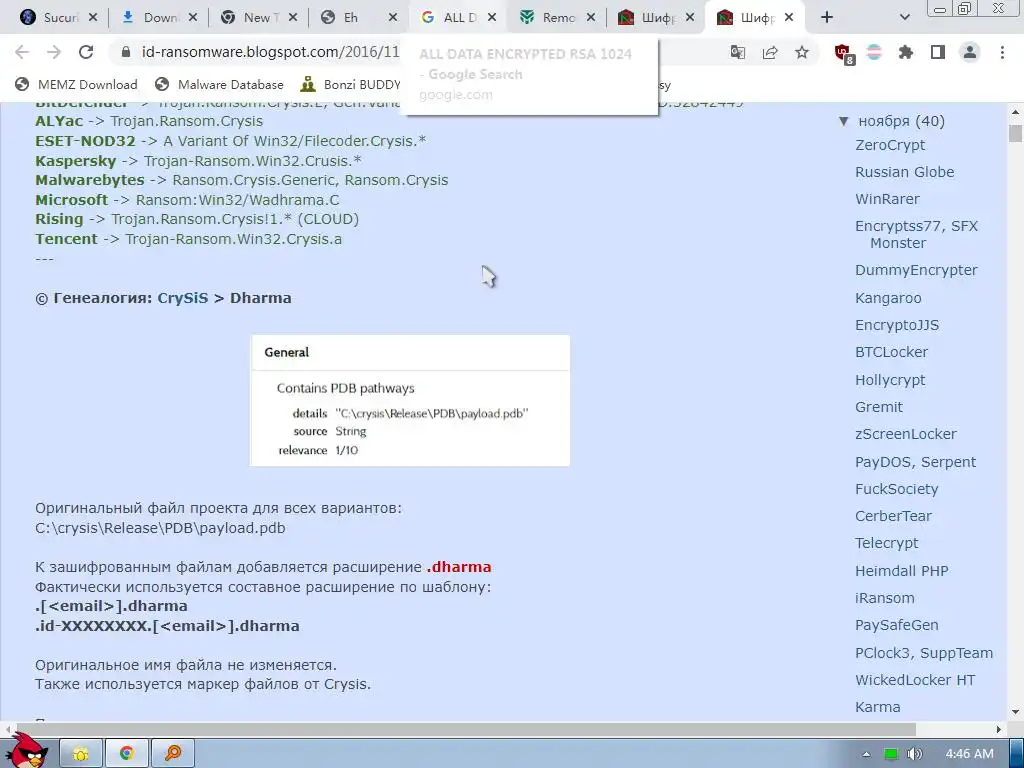Open the Chrome three-dot menu

click(1002, 52)
